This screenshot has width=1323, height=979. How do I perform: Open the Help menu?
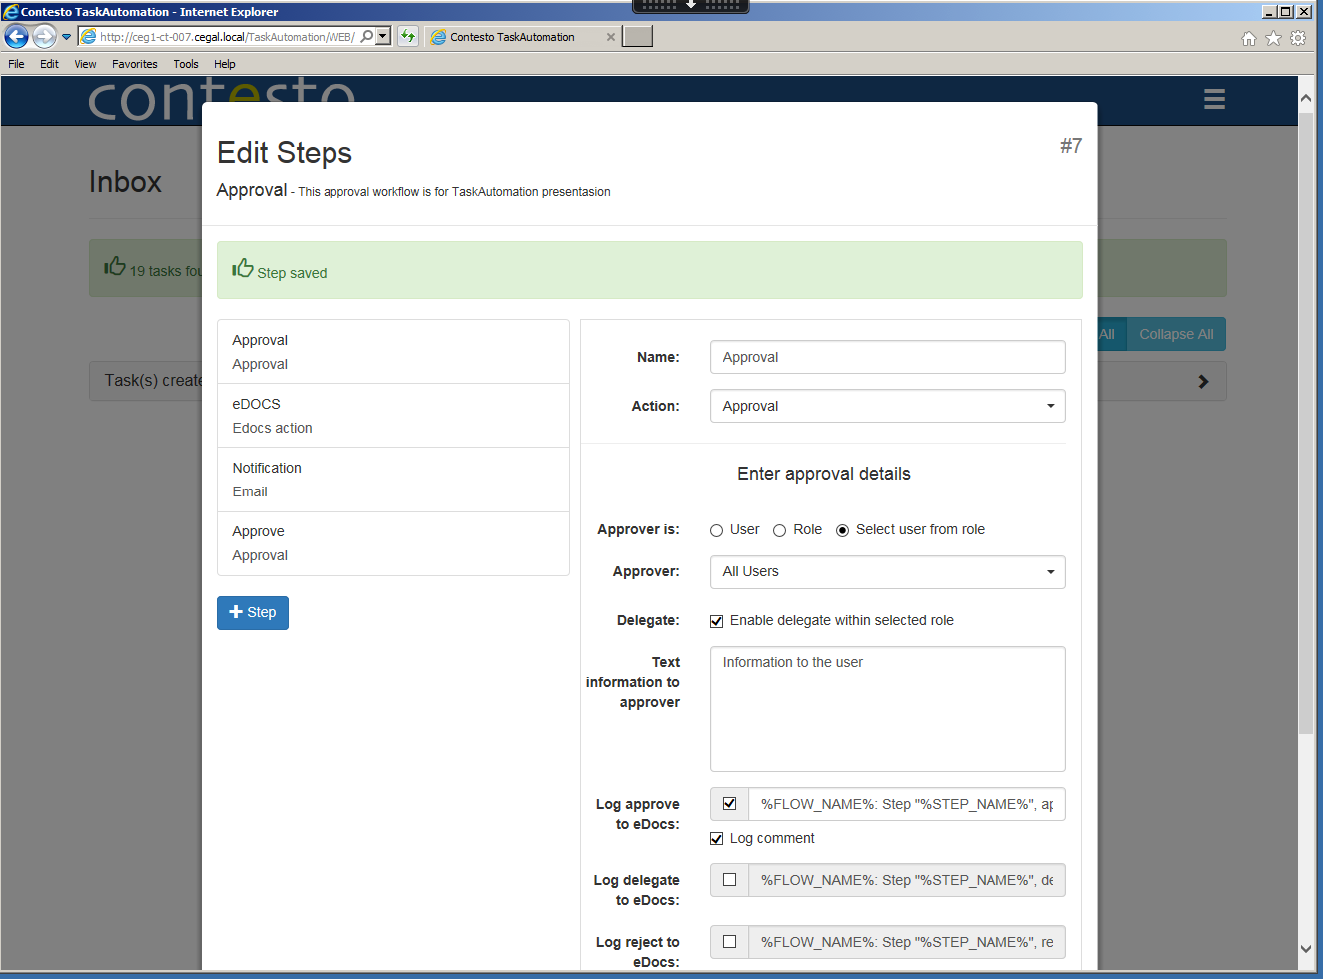click(225, 64)
